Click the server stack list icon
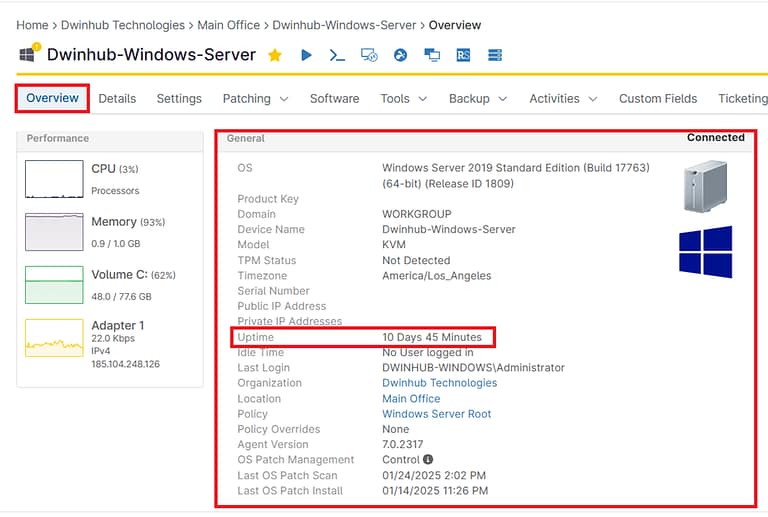 point(495,55)
